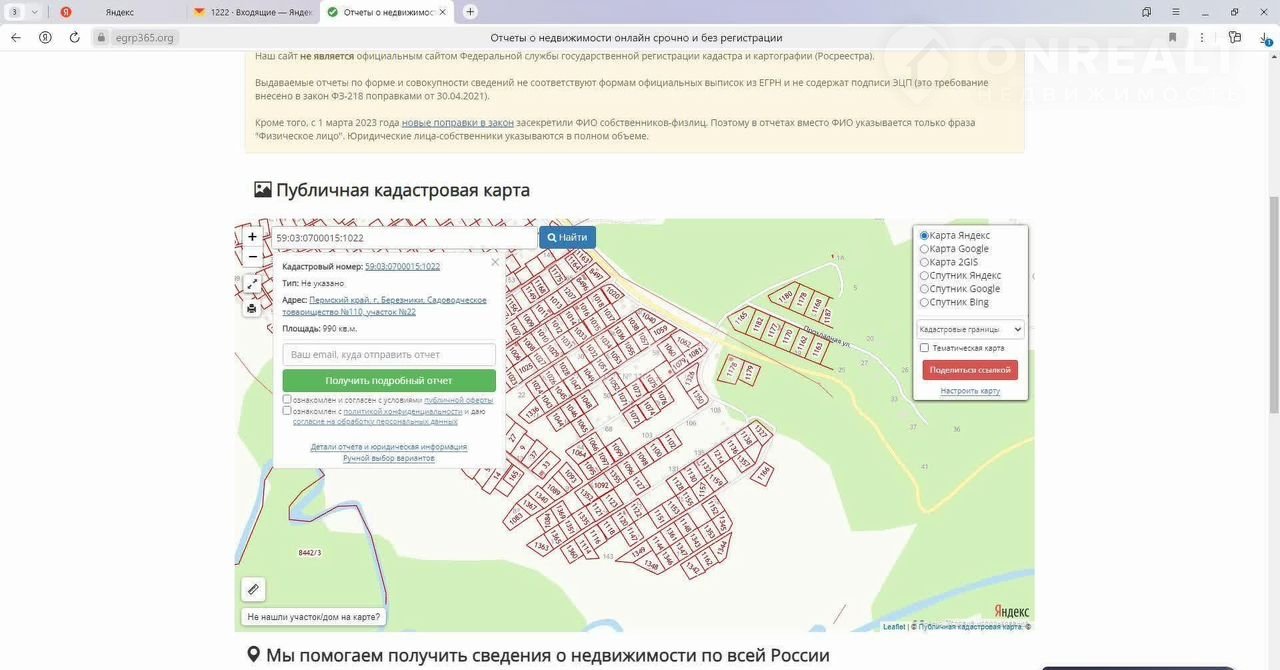
Task: Bookmark this page in address bar
Action: [1172, 37]
